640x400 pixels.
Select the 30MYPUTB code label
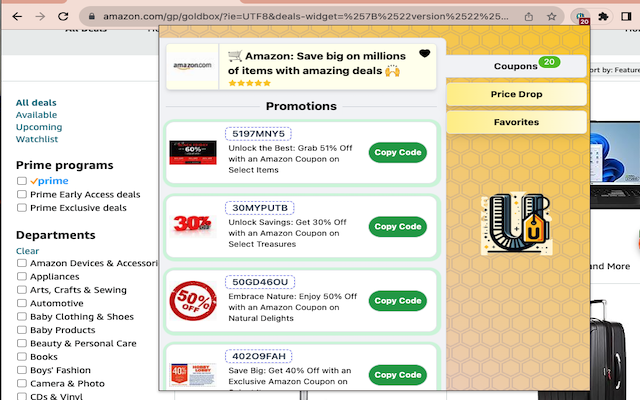pos(260,208)
